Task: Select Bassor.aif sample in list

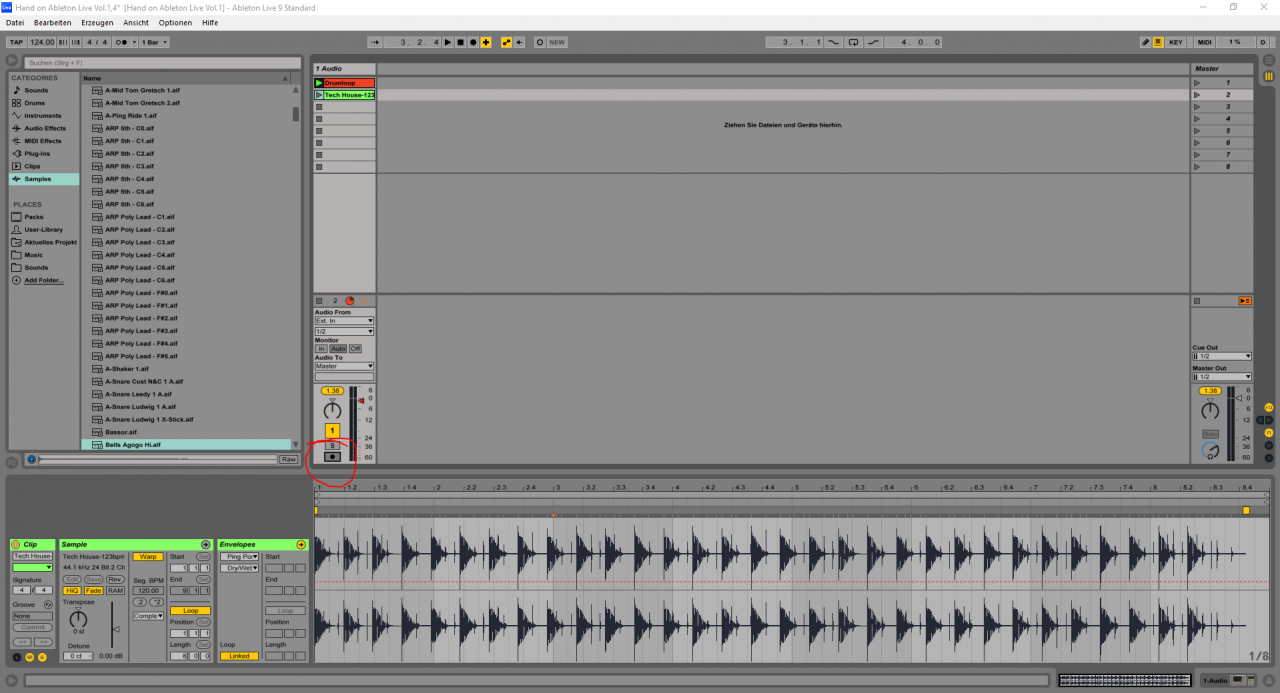Action: click(x=121, y=432)
